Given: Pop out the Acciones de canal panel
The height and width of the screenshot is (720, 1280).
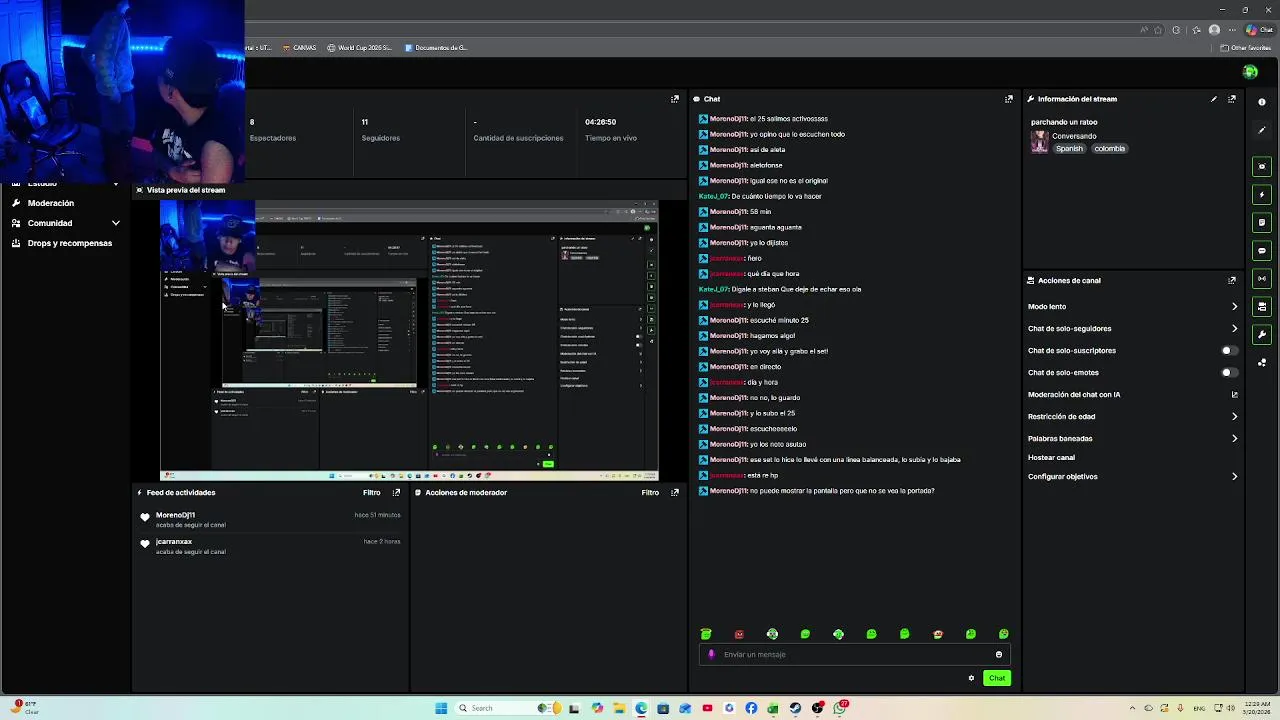Looking at the screenshot, I should [1232, 280].
